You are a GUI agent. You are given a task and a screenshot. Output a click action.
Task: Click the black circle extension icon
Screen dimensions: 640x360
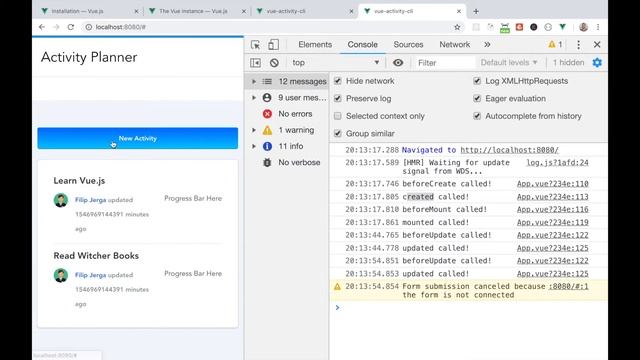(x=533, y=27)
